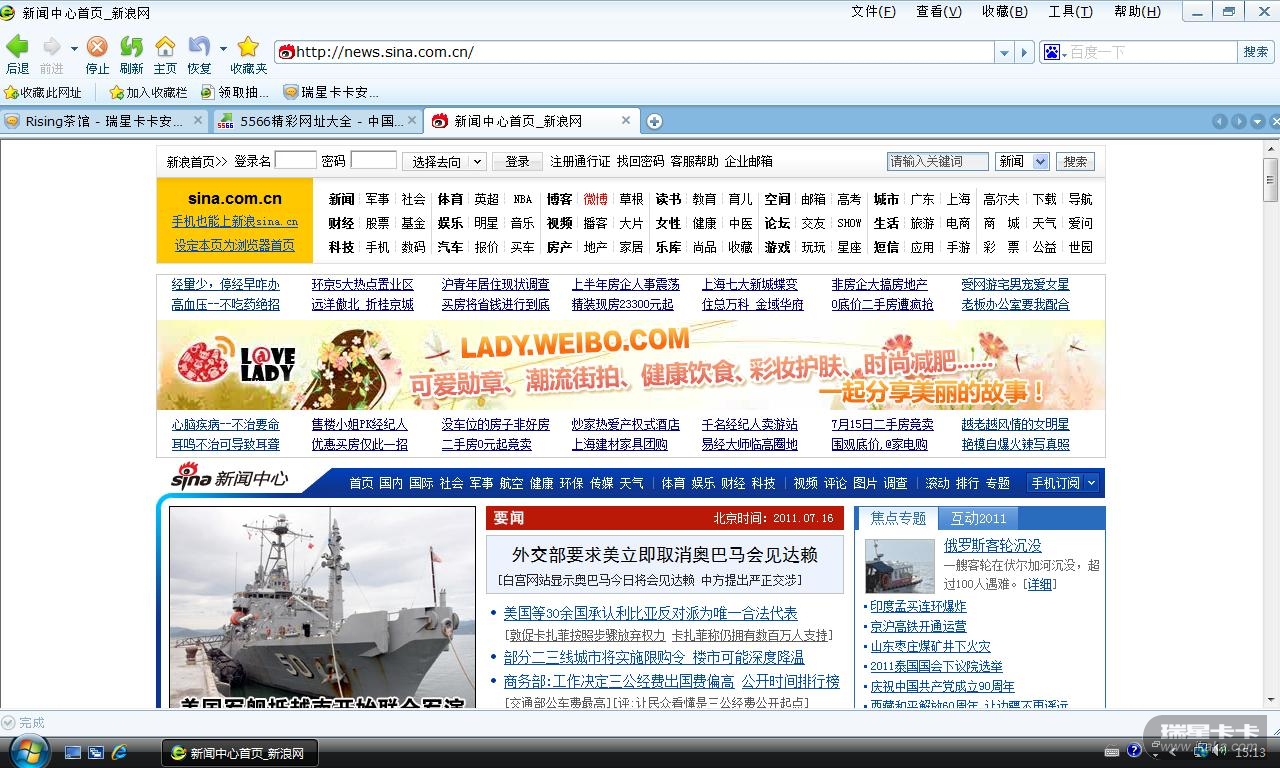Open the 找回密码 link

[640, 161]
